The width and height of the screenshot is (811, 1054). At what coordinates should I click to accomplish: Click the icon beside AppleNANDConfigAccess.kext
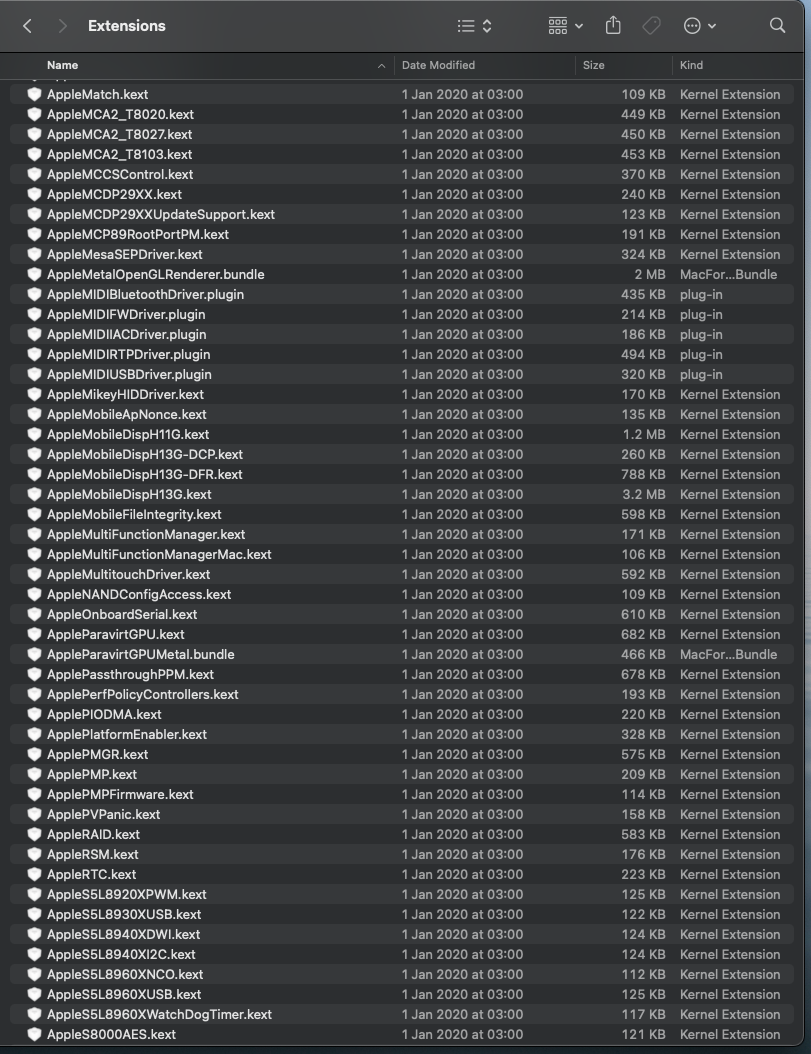[34, 594]
